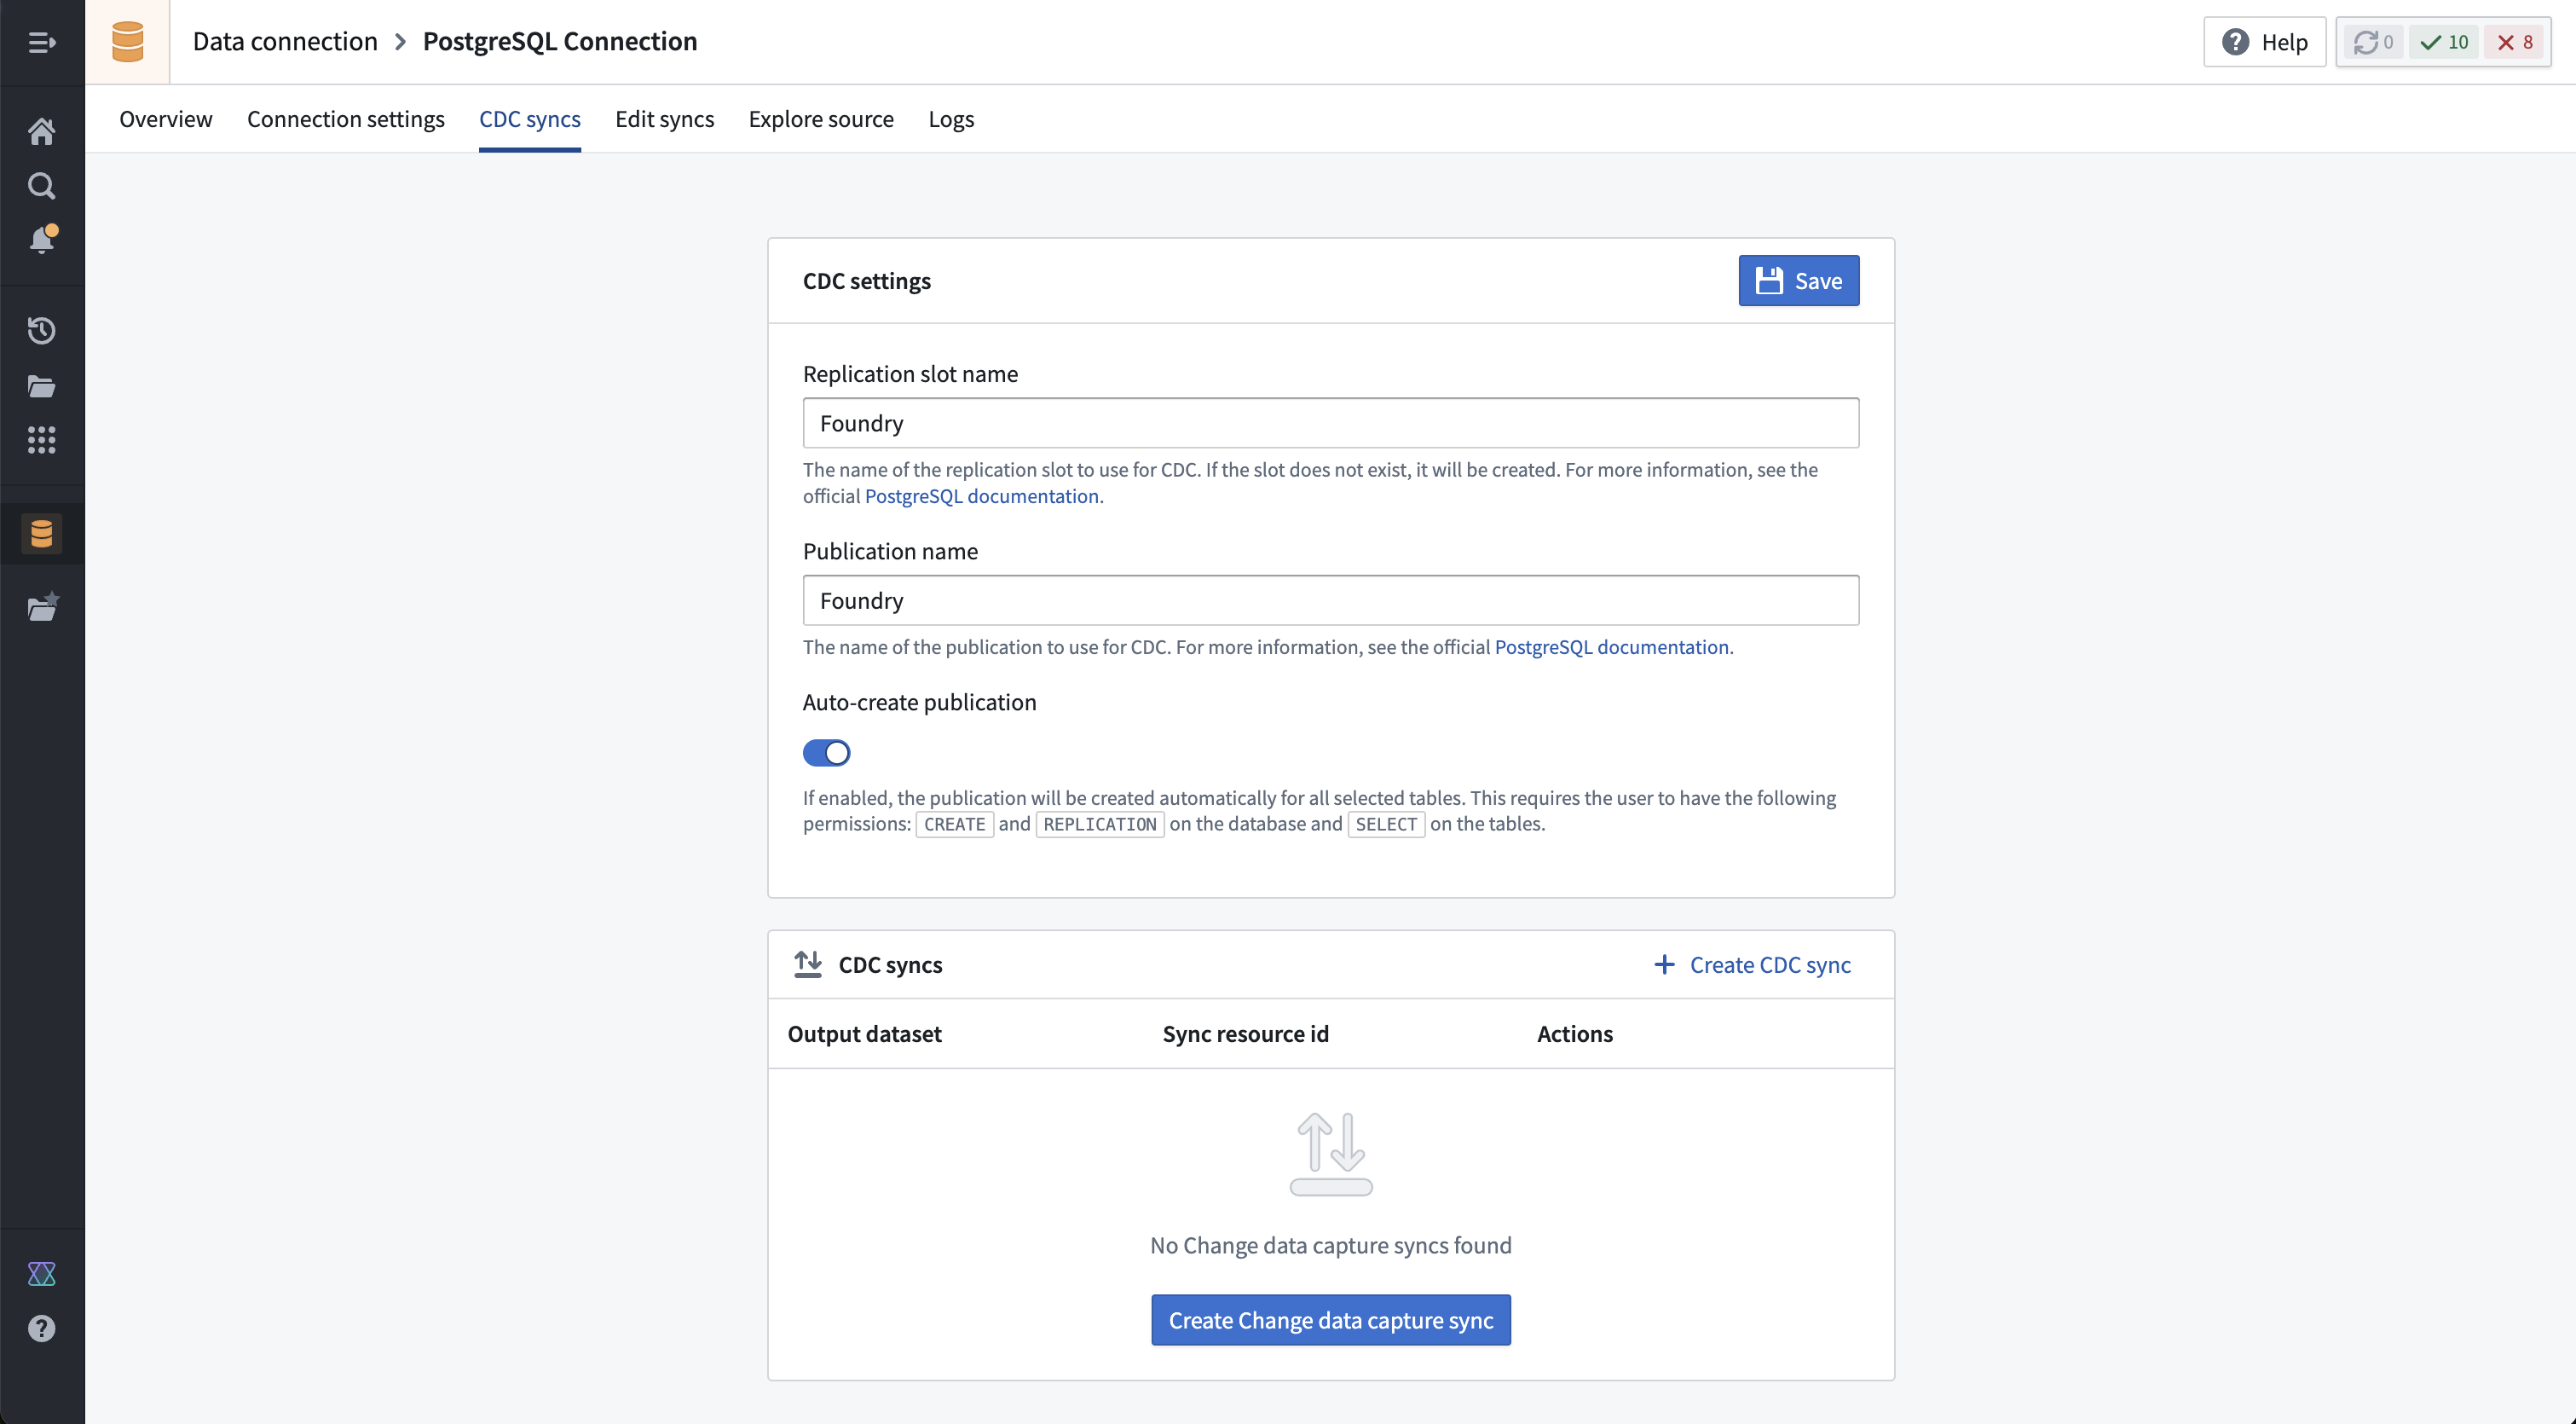Click the Save button in CDC settings

pos(1799,281)
